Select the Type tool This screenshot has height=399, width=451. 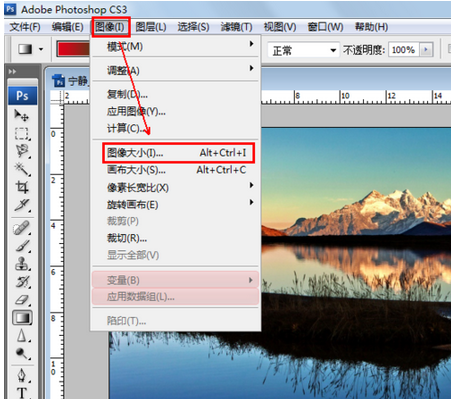(22, 393)
